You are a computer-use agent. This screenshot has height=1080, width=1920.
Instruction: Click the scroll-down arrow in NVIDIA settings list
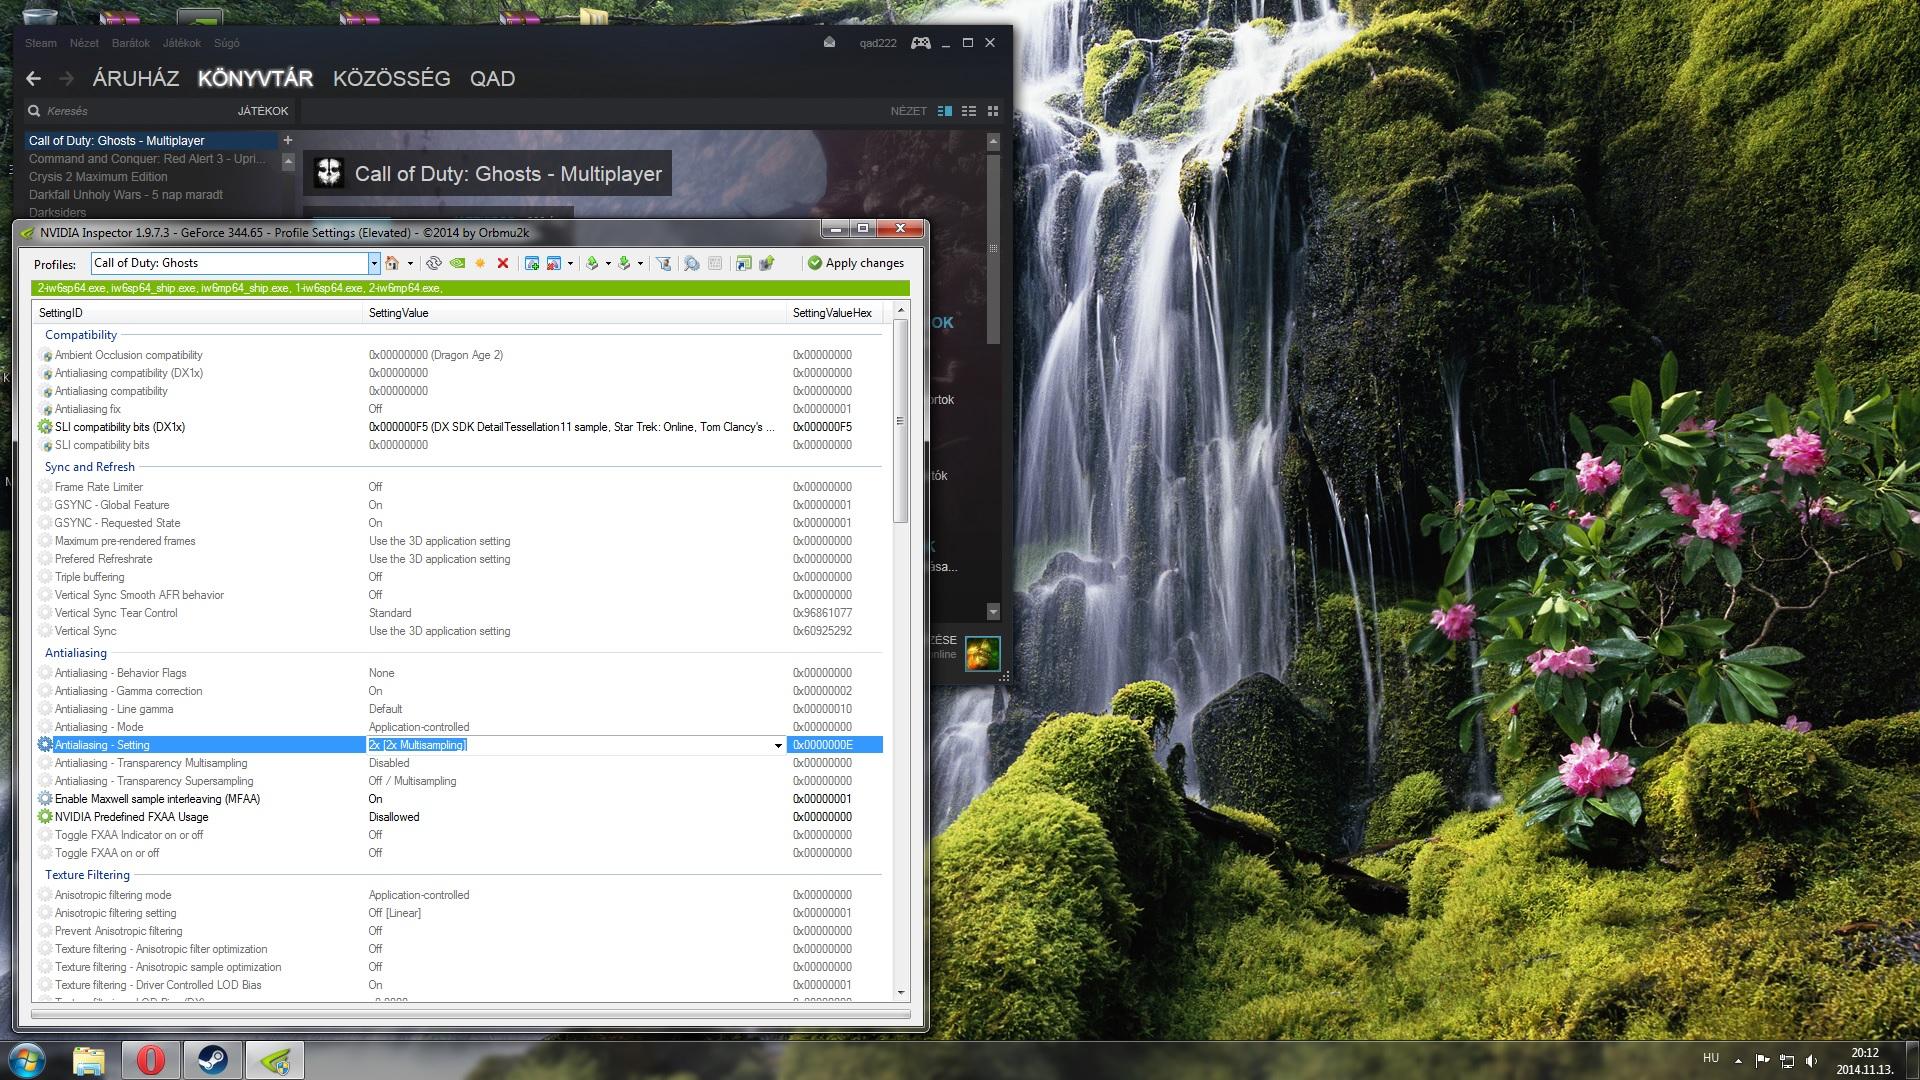[901, 993]
